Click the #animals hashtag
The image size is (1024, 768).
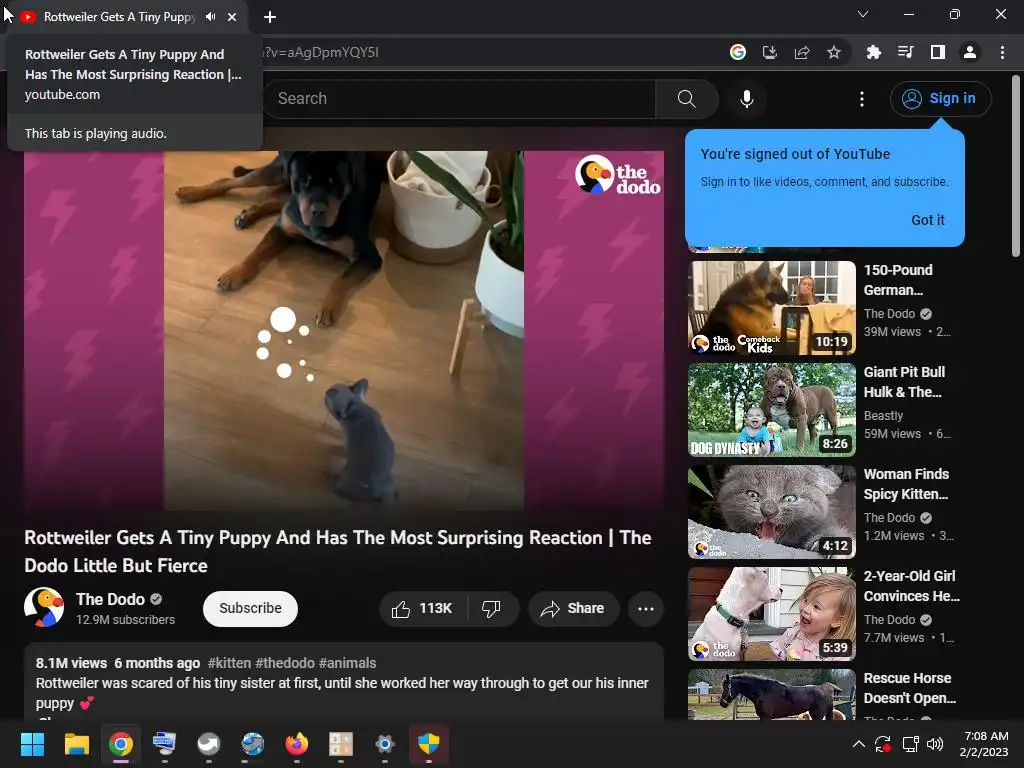coord(347,663)
